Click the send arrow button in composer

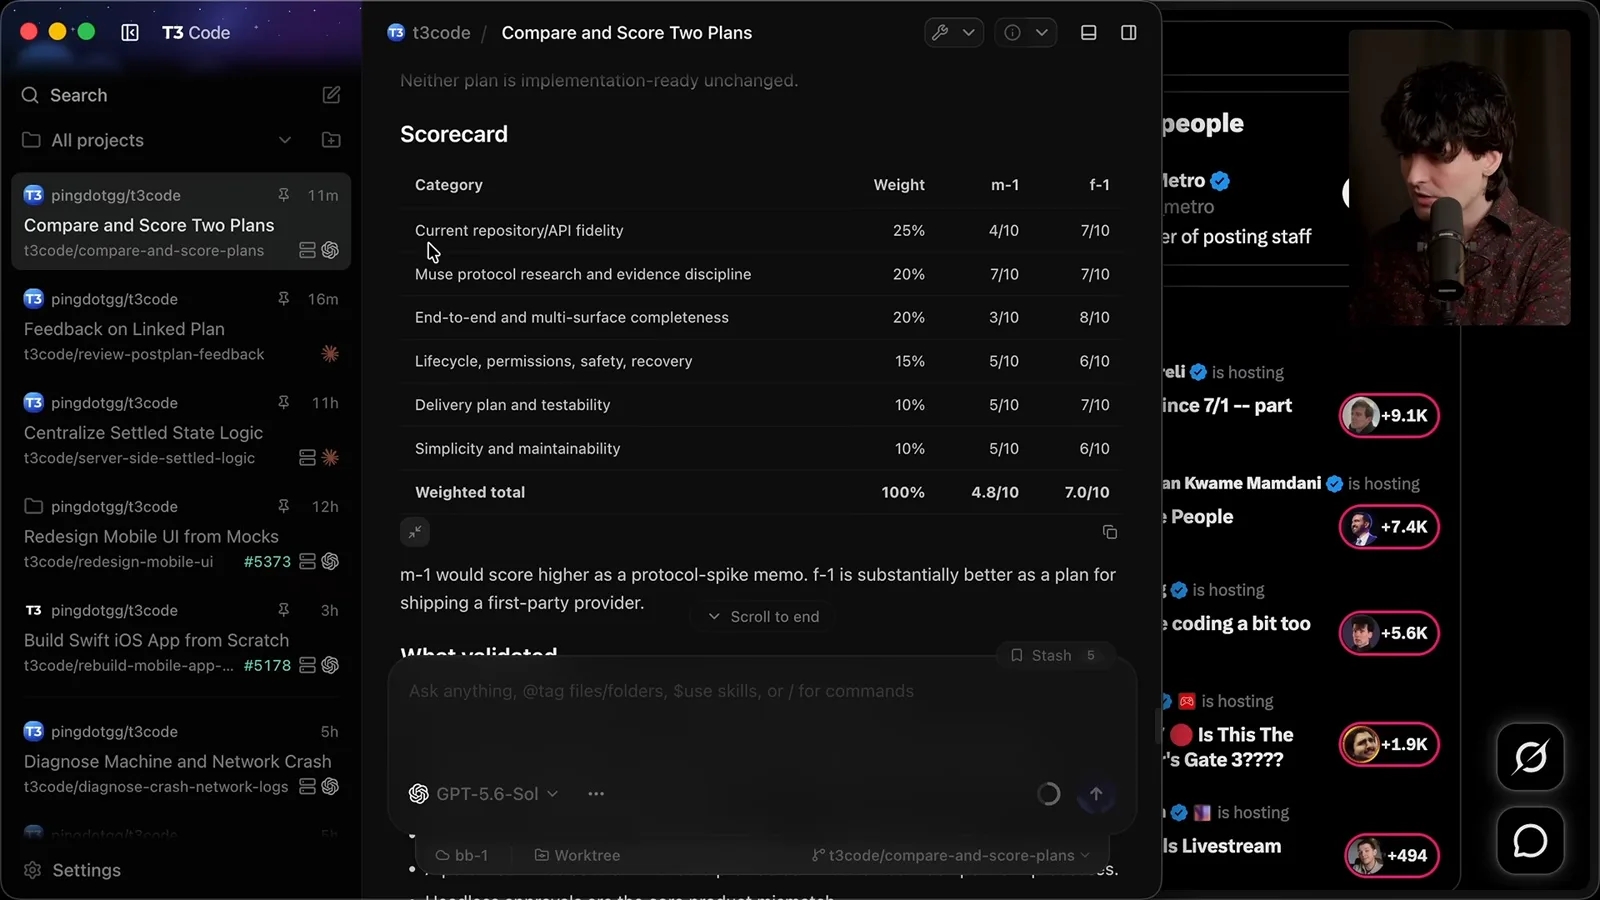pos(1096,794)
